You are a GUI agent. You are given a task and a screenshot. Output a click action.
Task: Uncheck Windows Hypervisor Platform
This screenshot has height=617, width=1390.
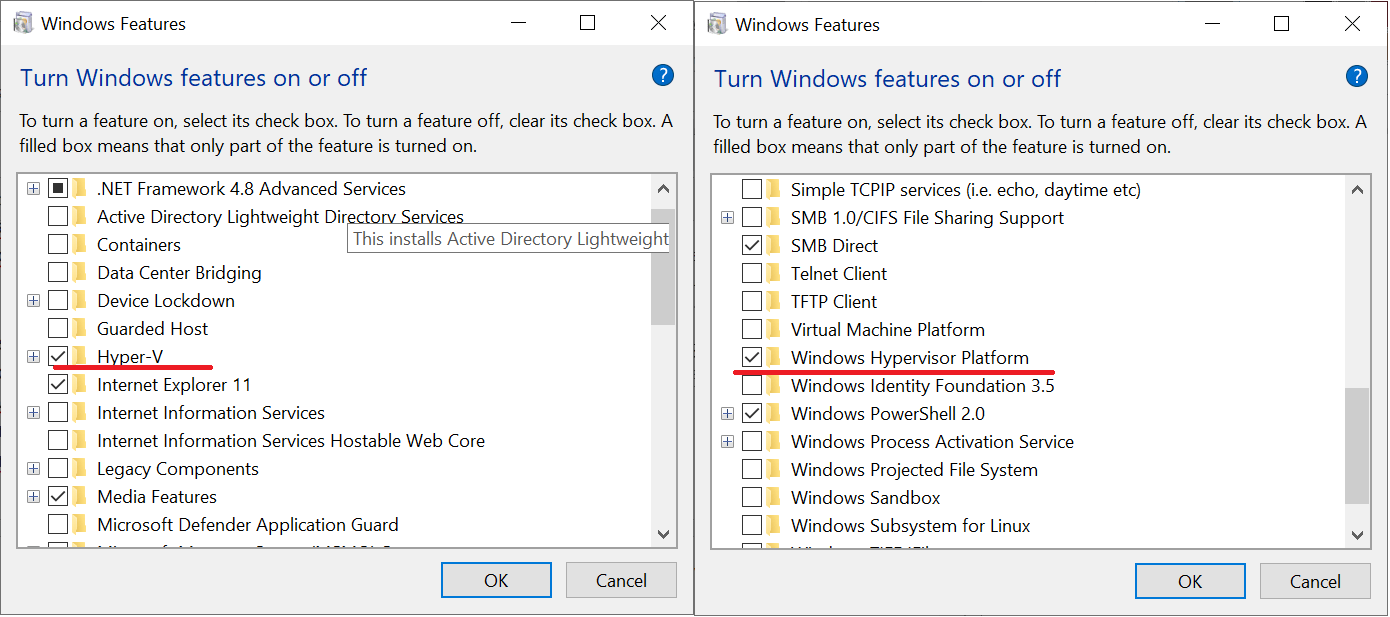pos(753,357)
